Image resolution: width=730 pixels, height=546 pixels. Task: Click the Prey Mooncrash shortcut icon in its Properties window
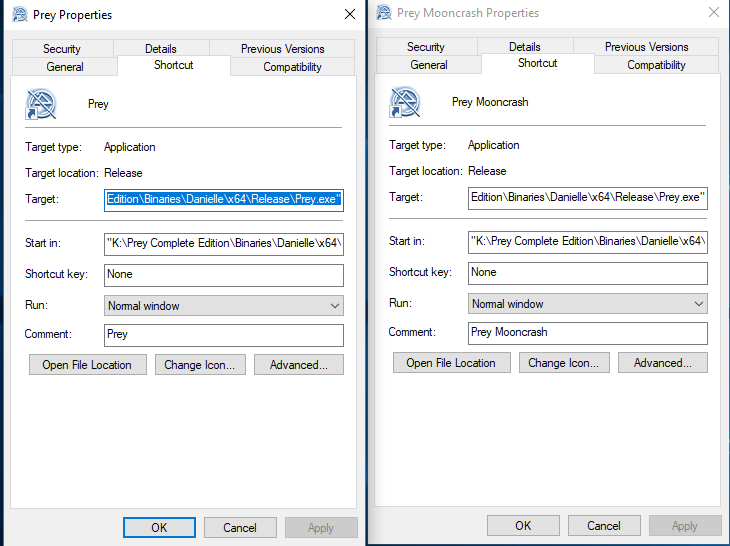click(x=405, y=102)
